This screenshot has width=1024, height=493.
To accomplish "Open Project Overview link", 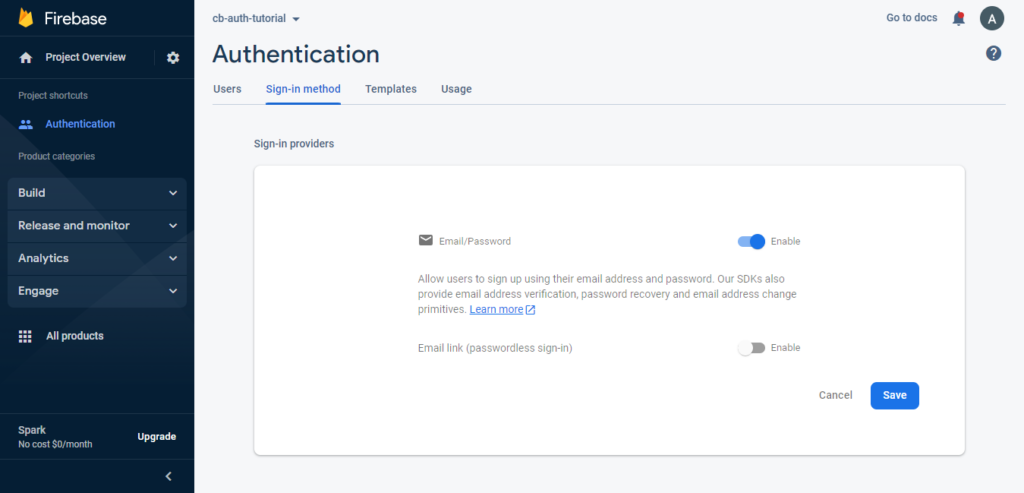I will (86, 57).
